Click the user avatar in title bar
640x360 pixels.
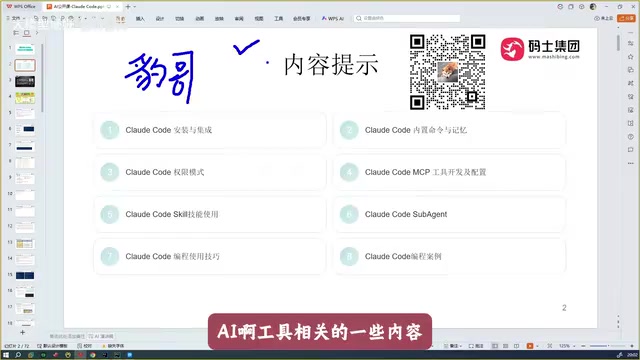[593, 7]
